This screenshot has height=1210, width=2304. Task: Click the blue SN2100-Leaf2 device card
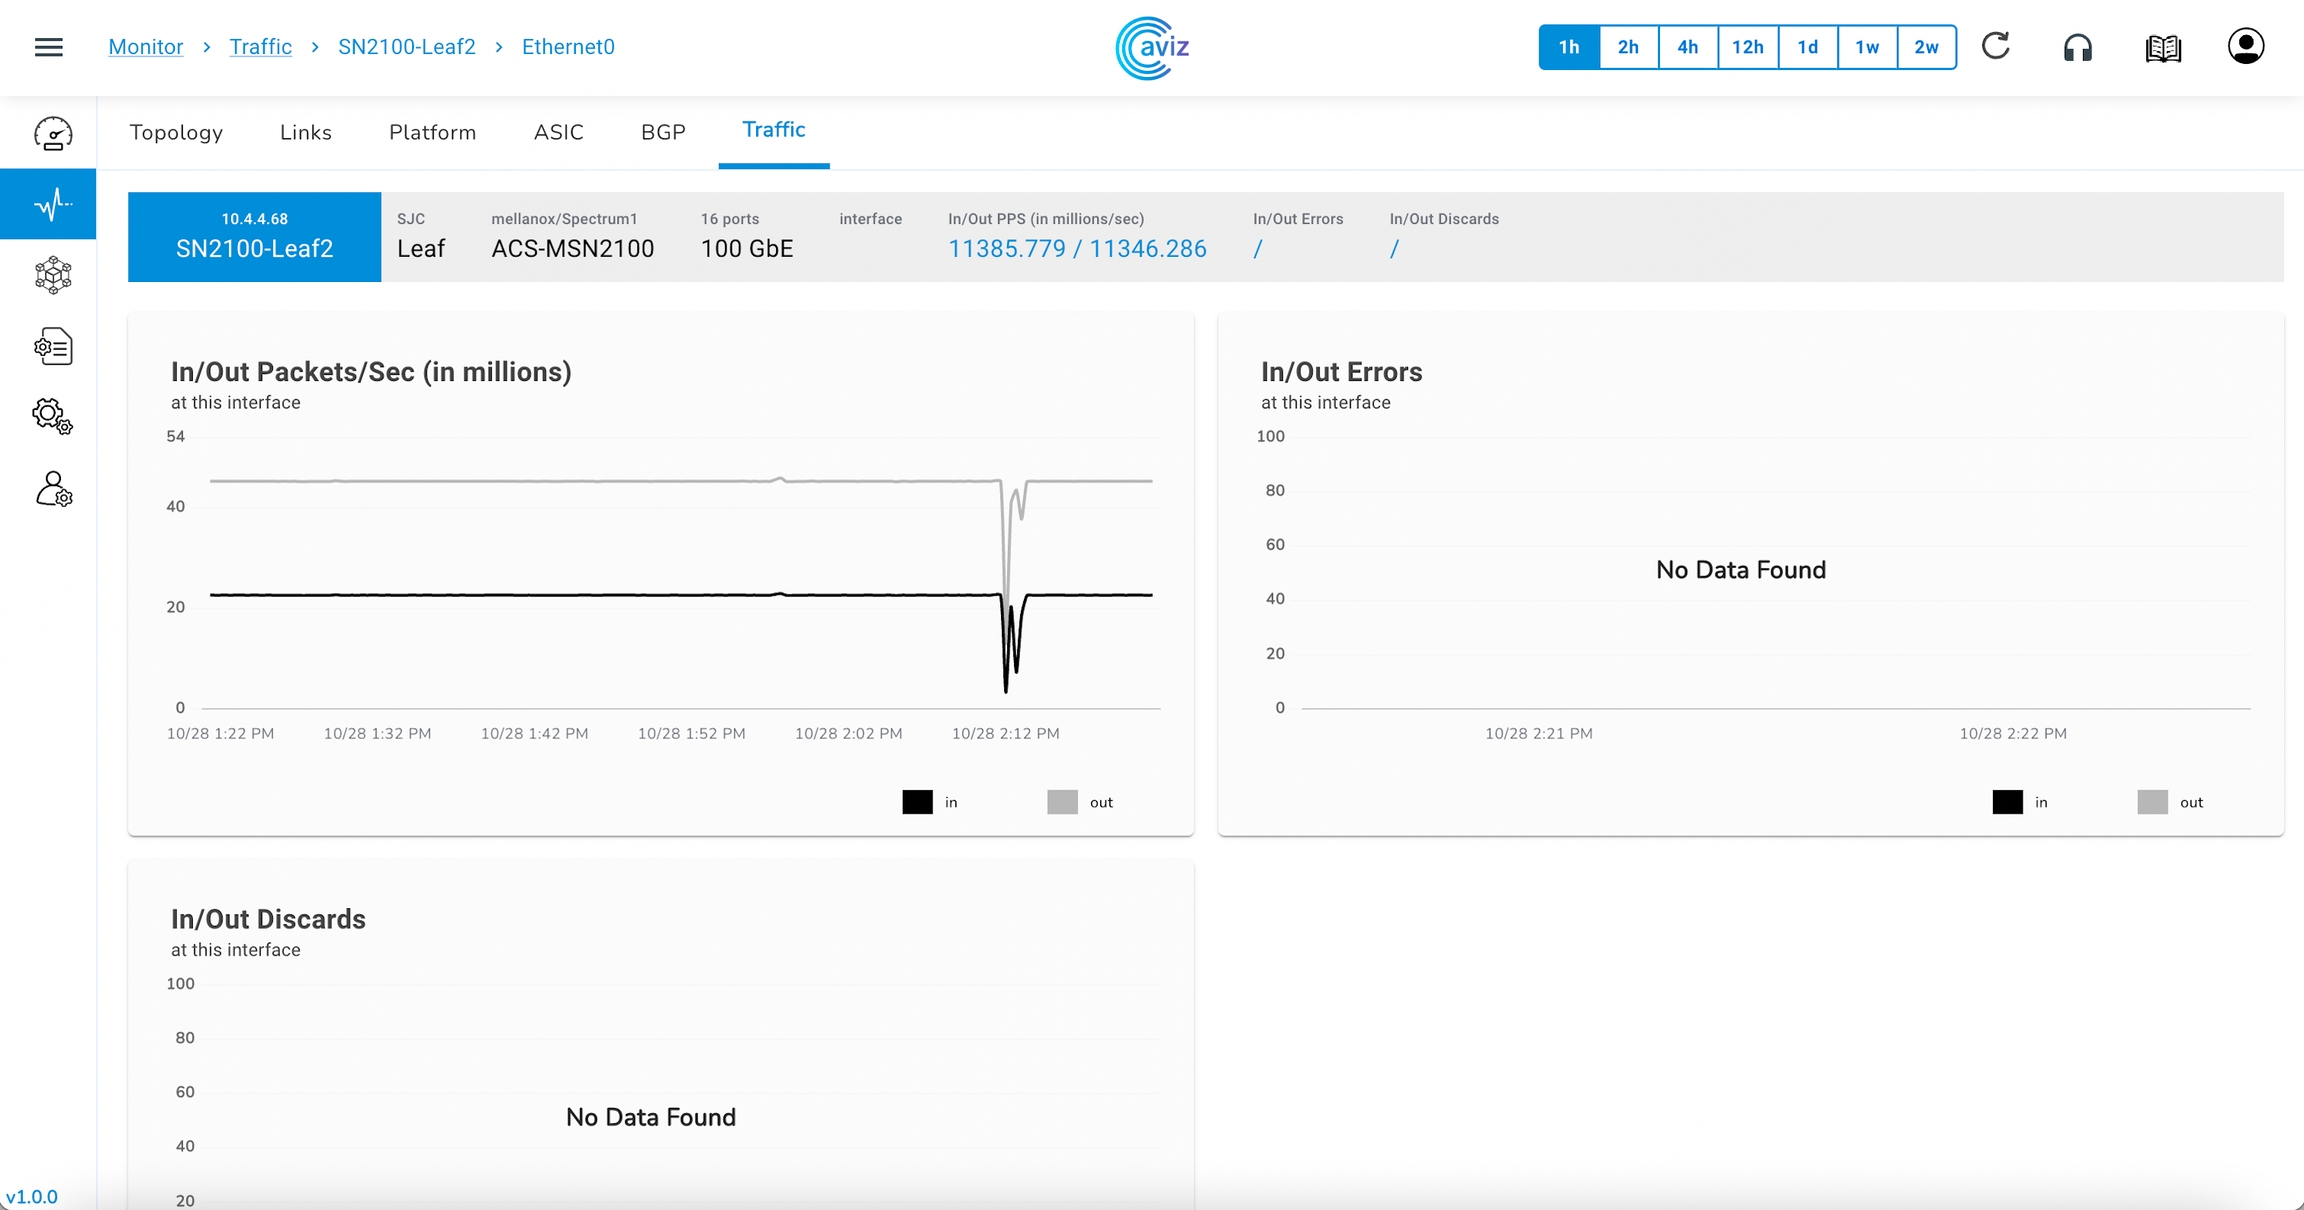[x=254, y=237]
